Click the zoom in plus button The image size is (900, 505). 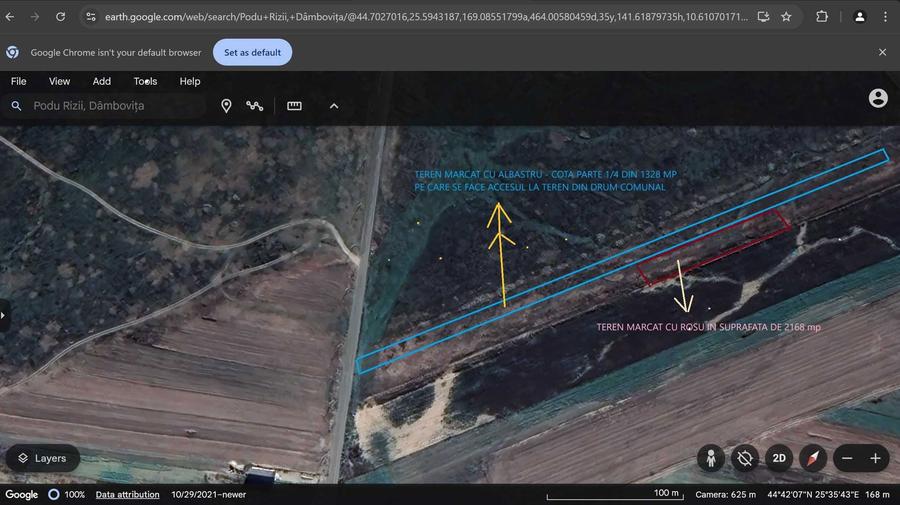click(875, 458)
